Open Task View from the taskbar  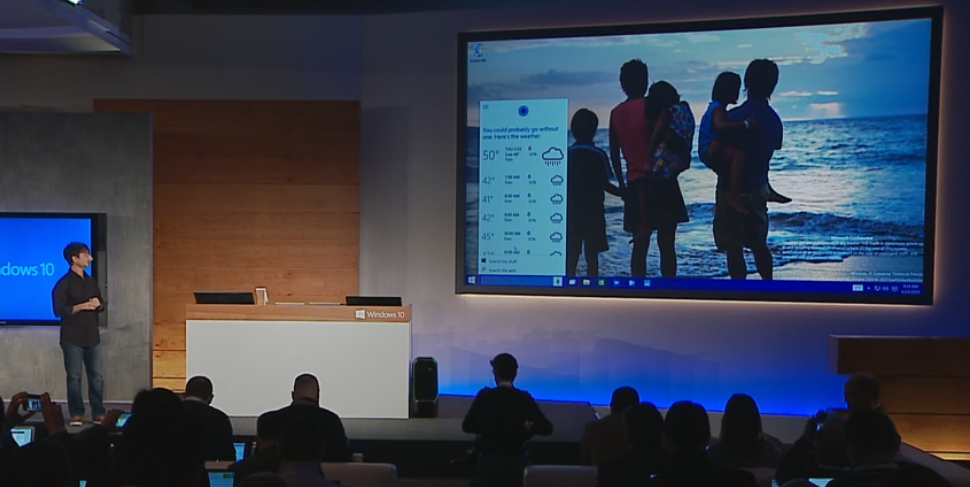572,282
